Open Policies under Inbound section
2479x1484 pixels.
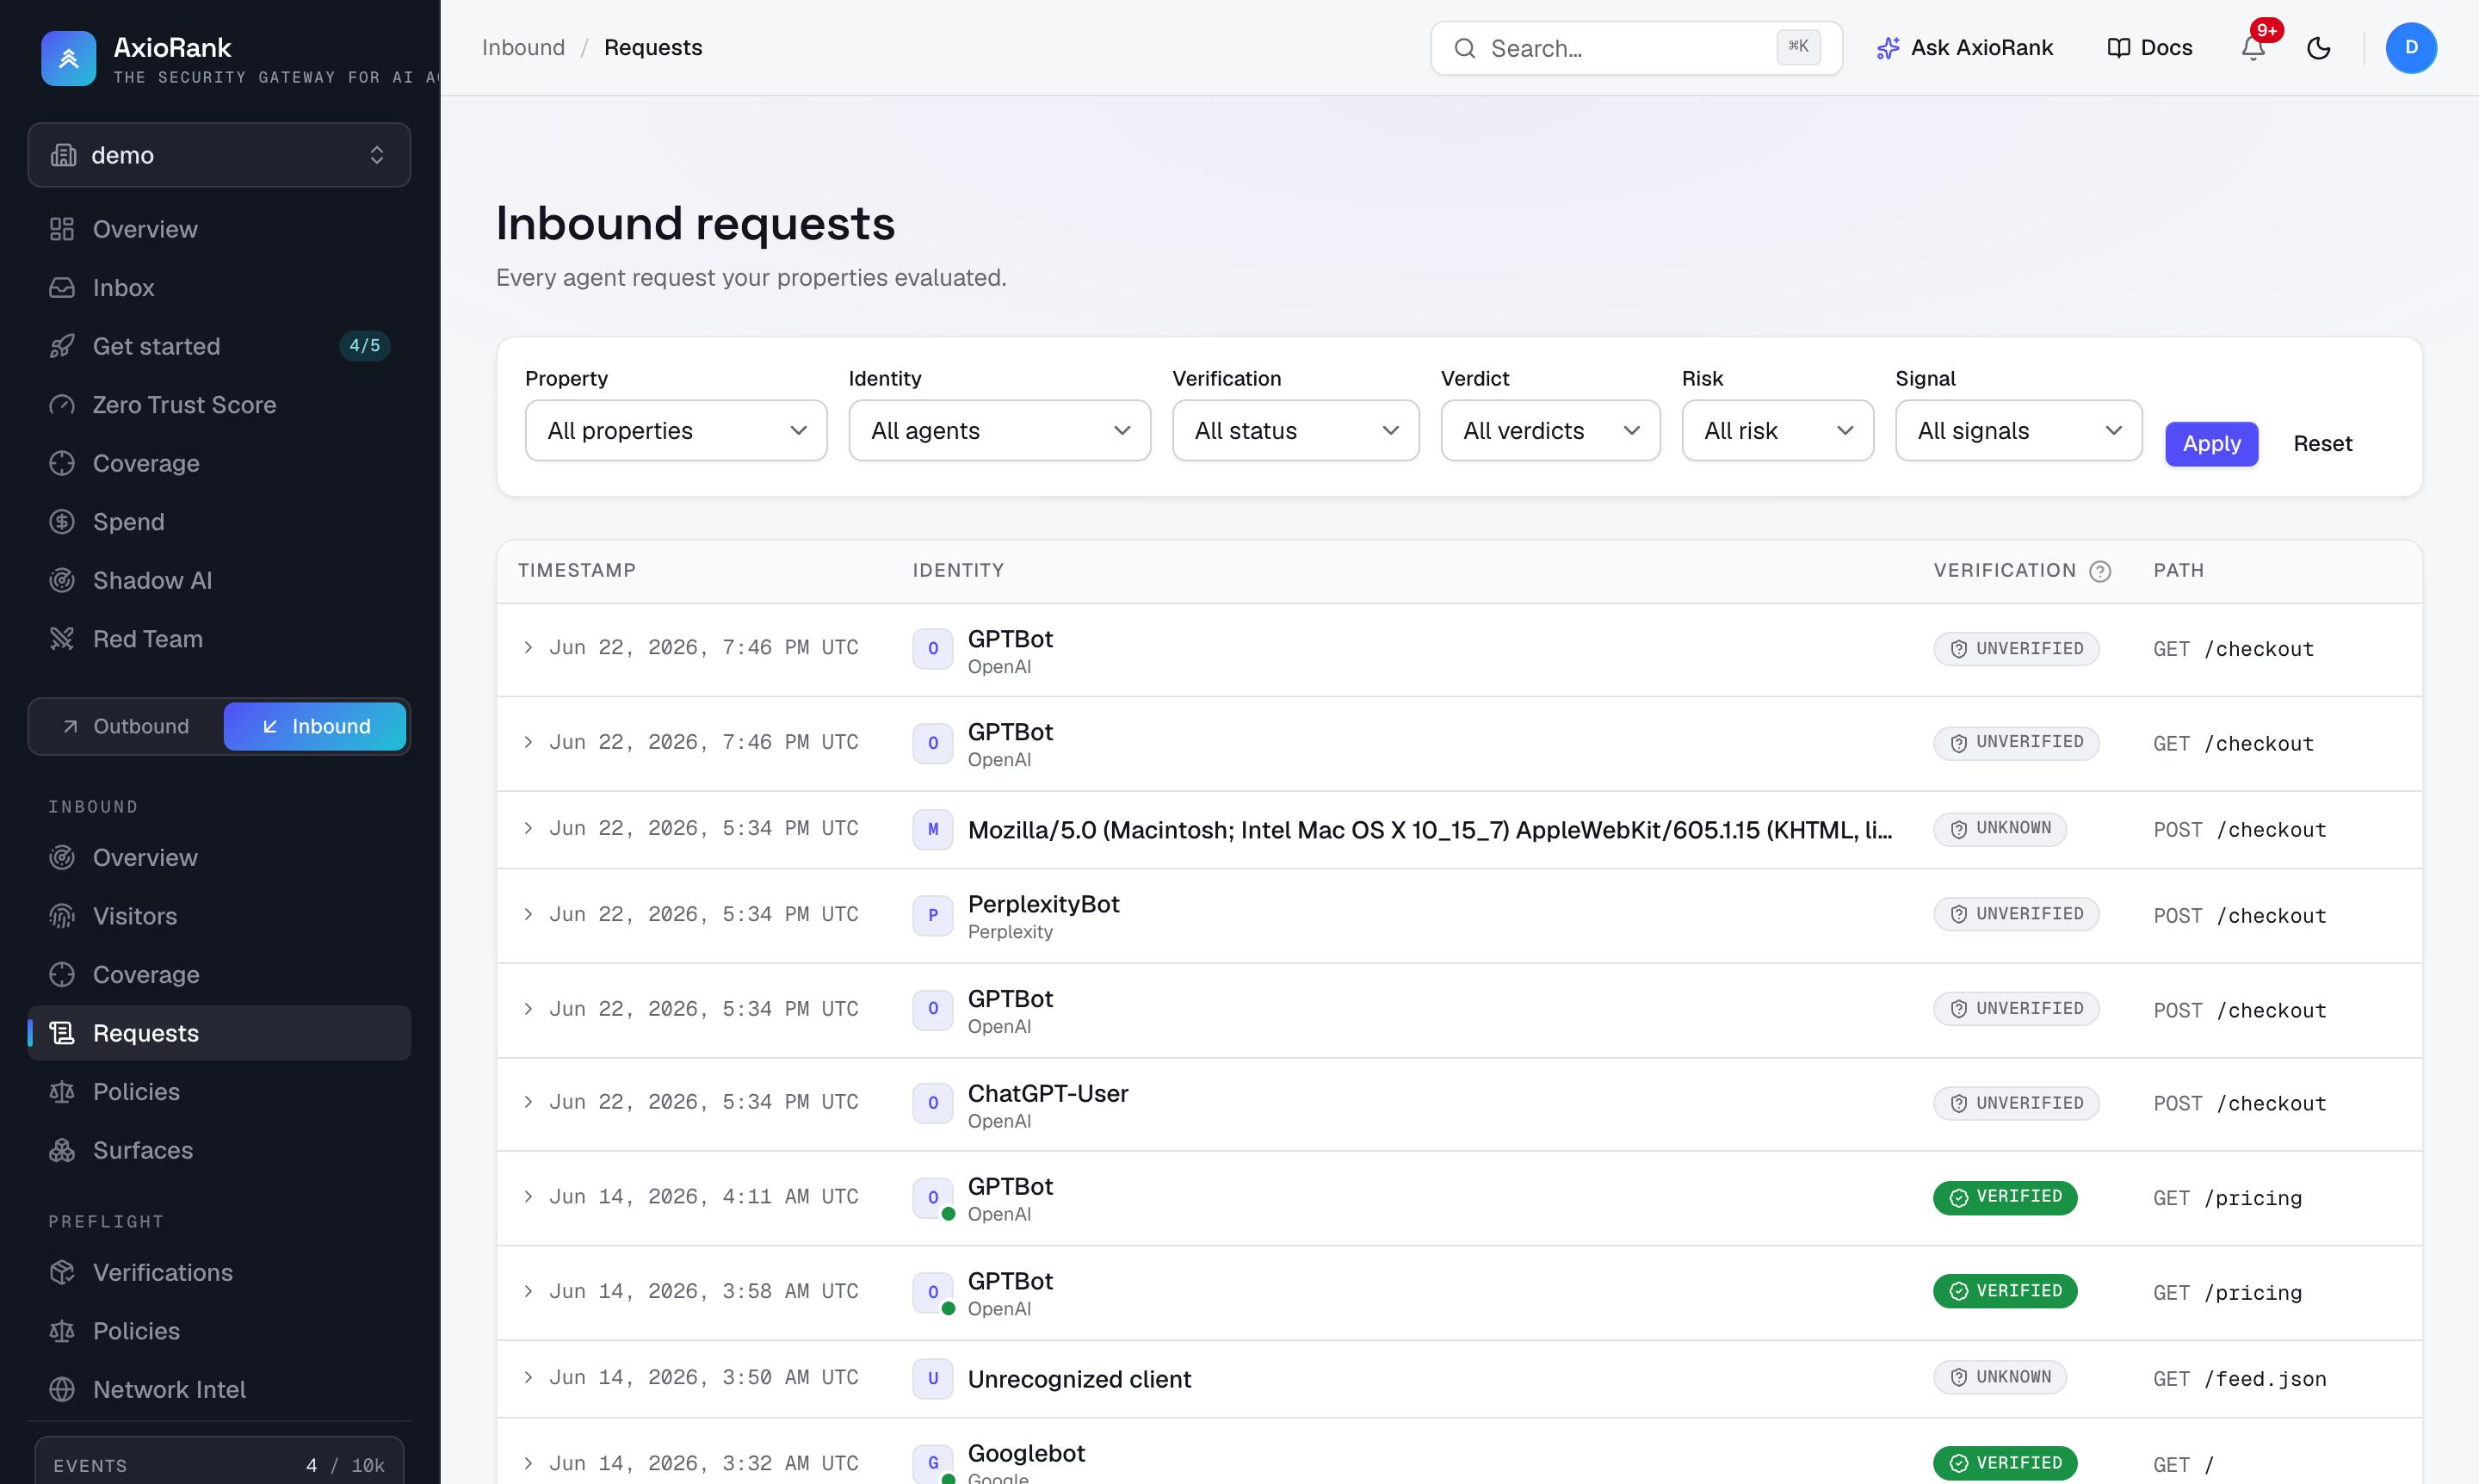pos(219,1092)
